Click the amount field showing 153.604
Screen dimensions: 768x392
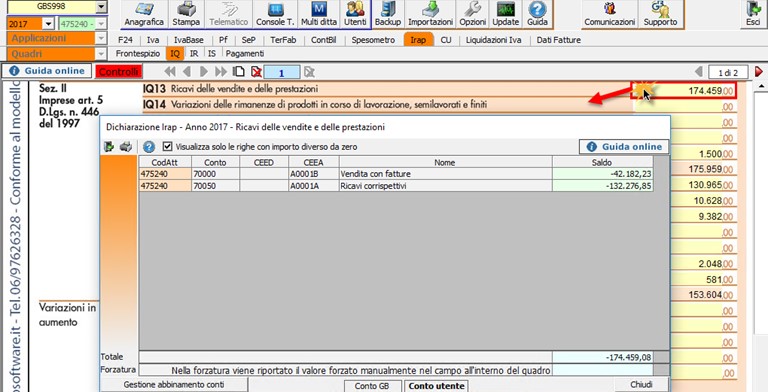pos(703,294)
